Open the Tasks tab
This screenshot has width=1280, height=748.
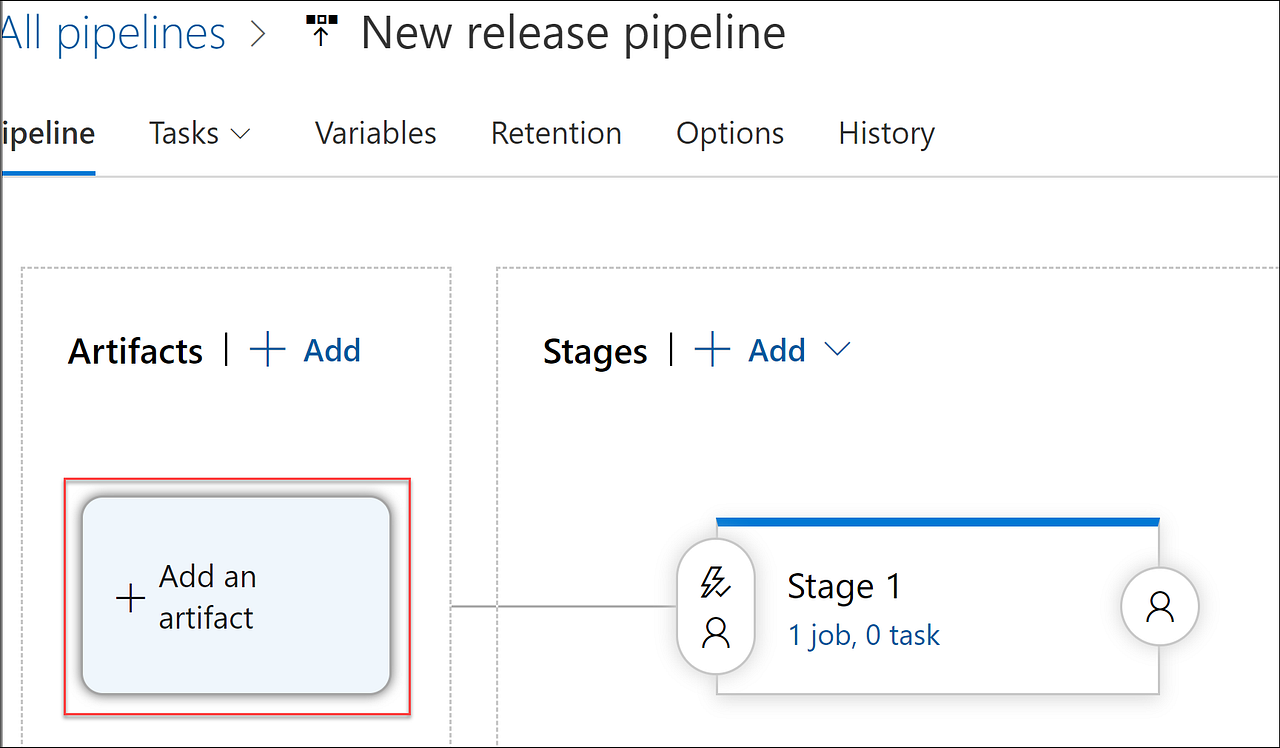(x=184, y=134)
